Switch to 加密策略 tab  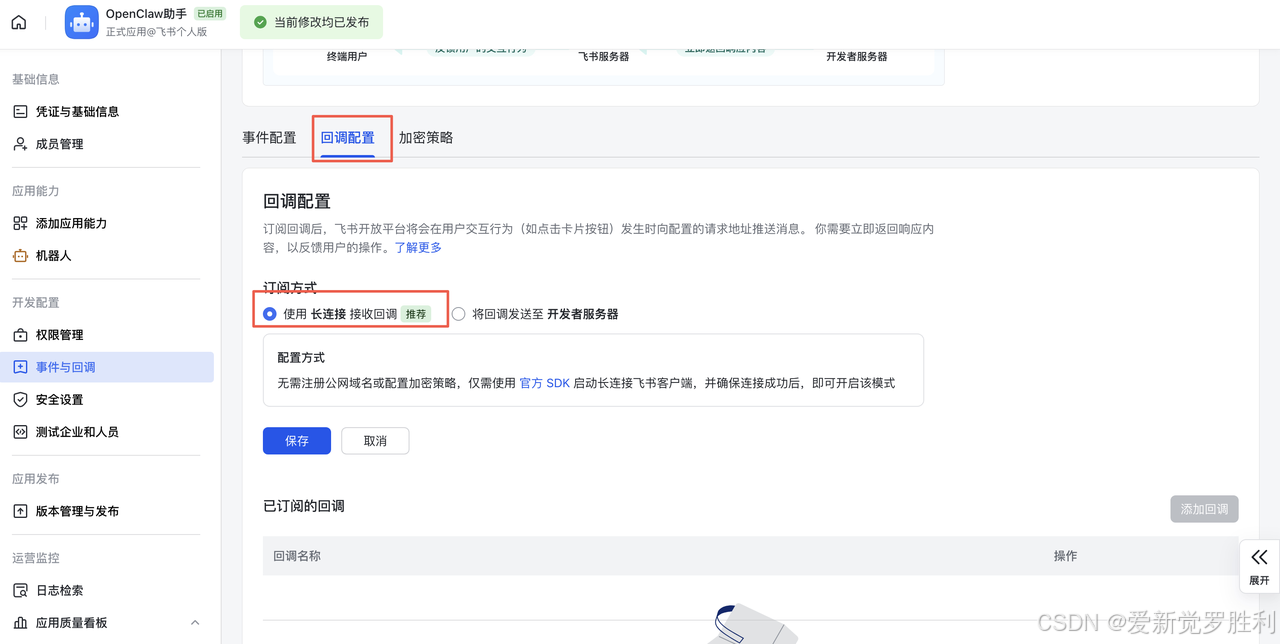tap(426, 138)
